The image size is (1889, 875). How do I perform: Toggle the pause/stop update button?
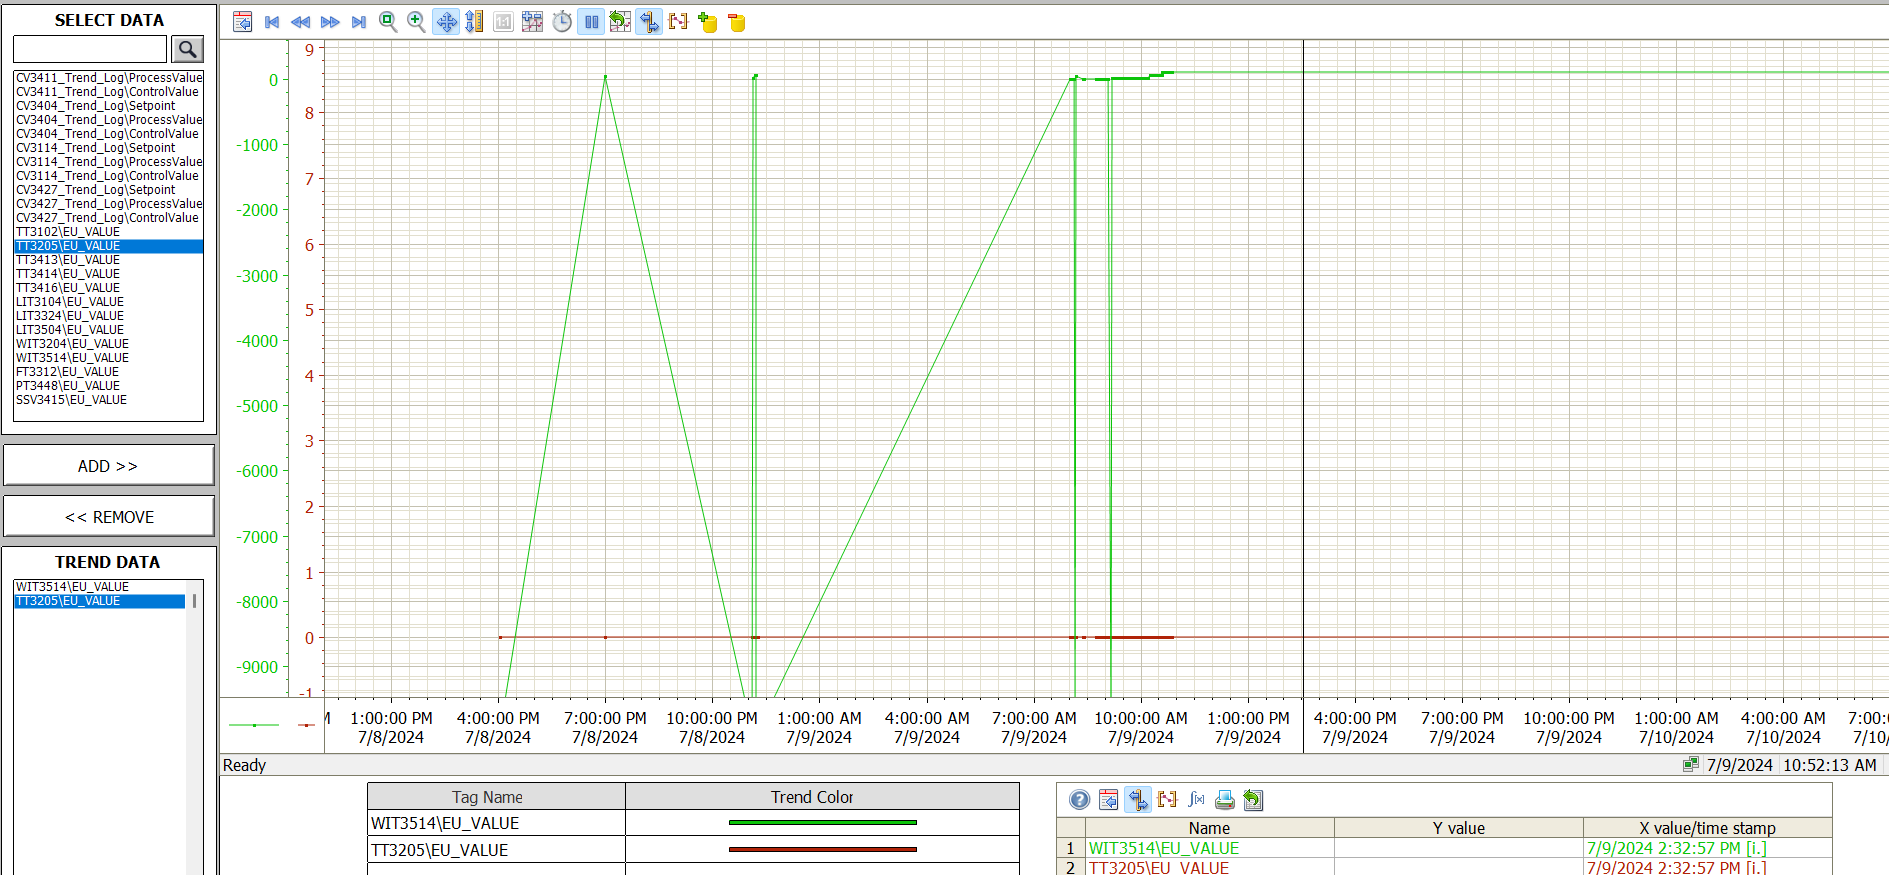click(592, 22)
